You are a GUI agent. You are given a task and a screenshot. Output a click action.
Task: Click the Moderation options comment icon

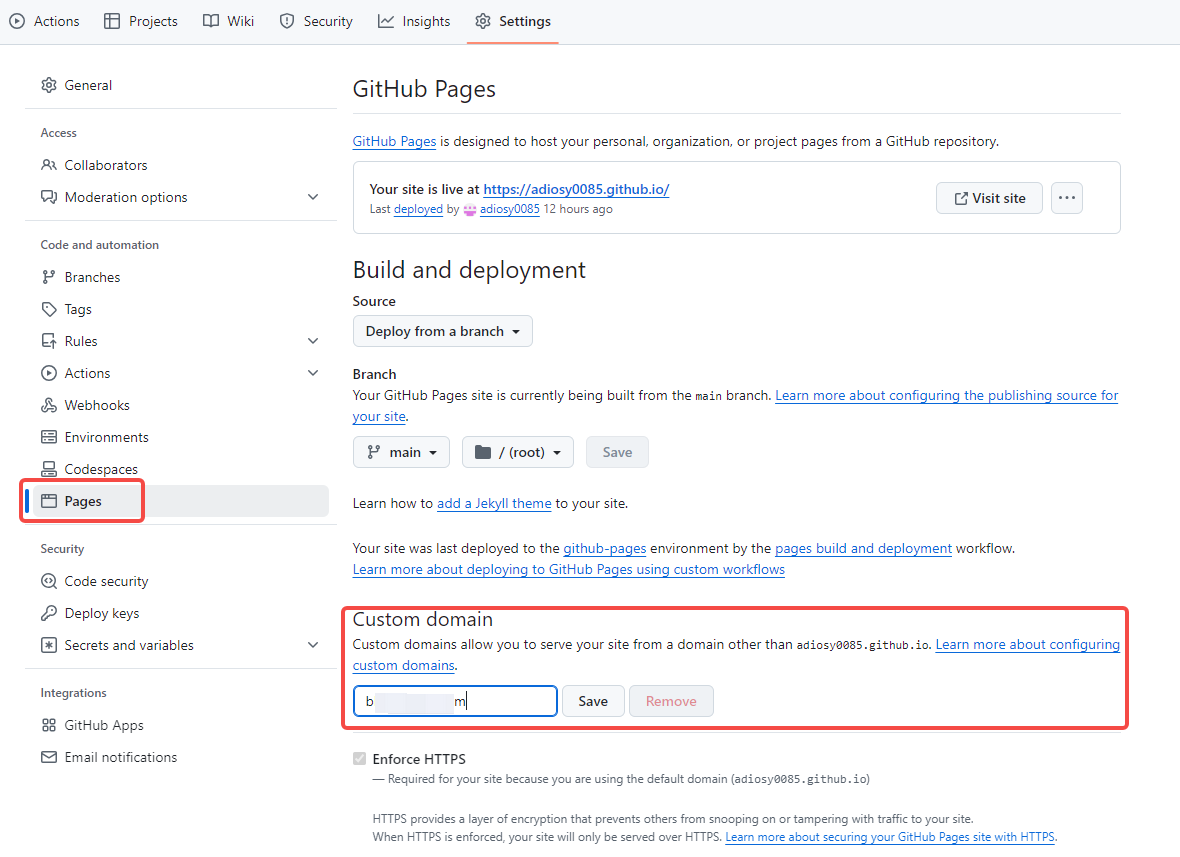(49, 197)
